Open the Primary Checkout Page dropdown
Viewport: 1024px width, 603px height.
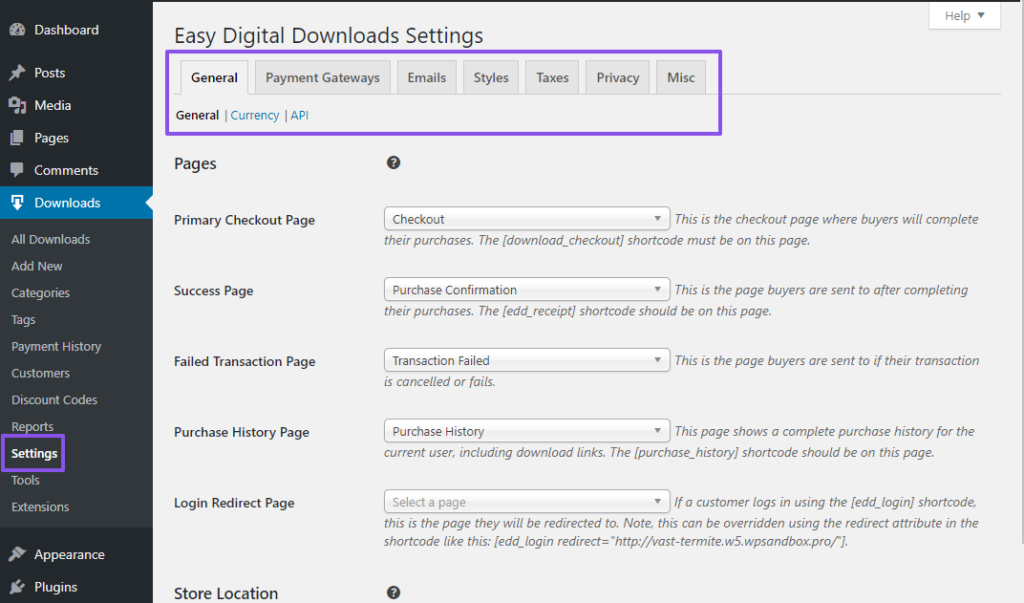coord(526,219)
